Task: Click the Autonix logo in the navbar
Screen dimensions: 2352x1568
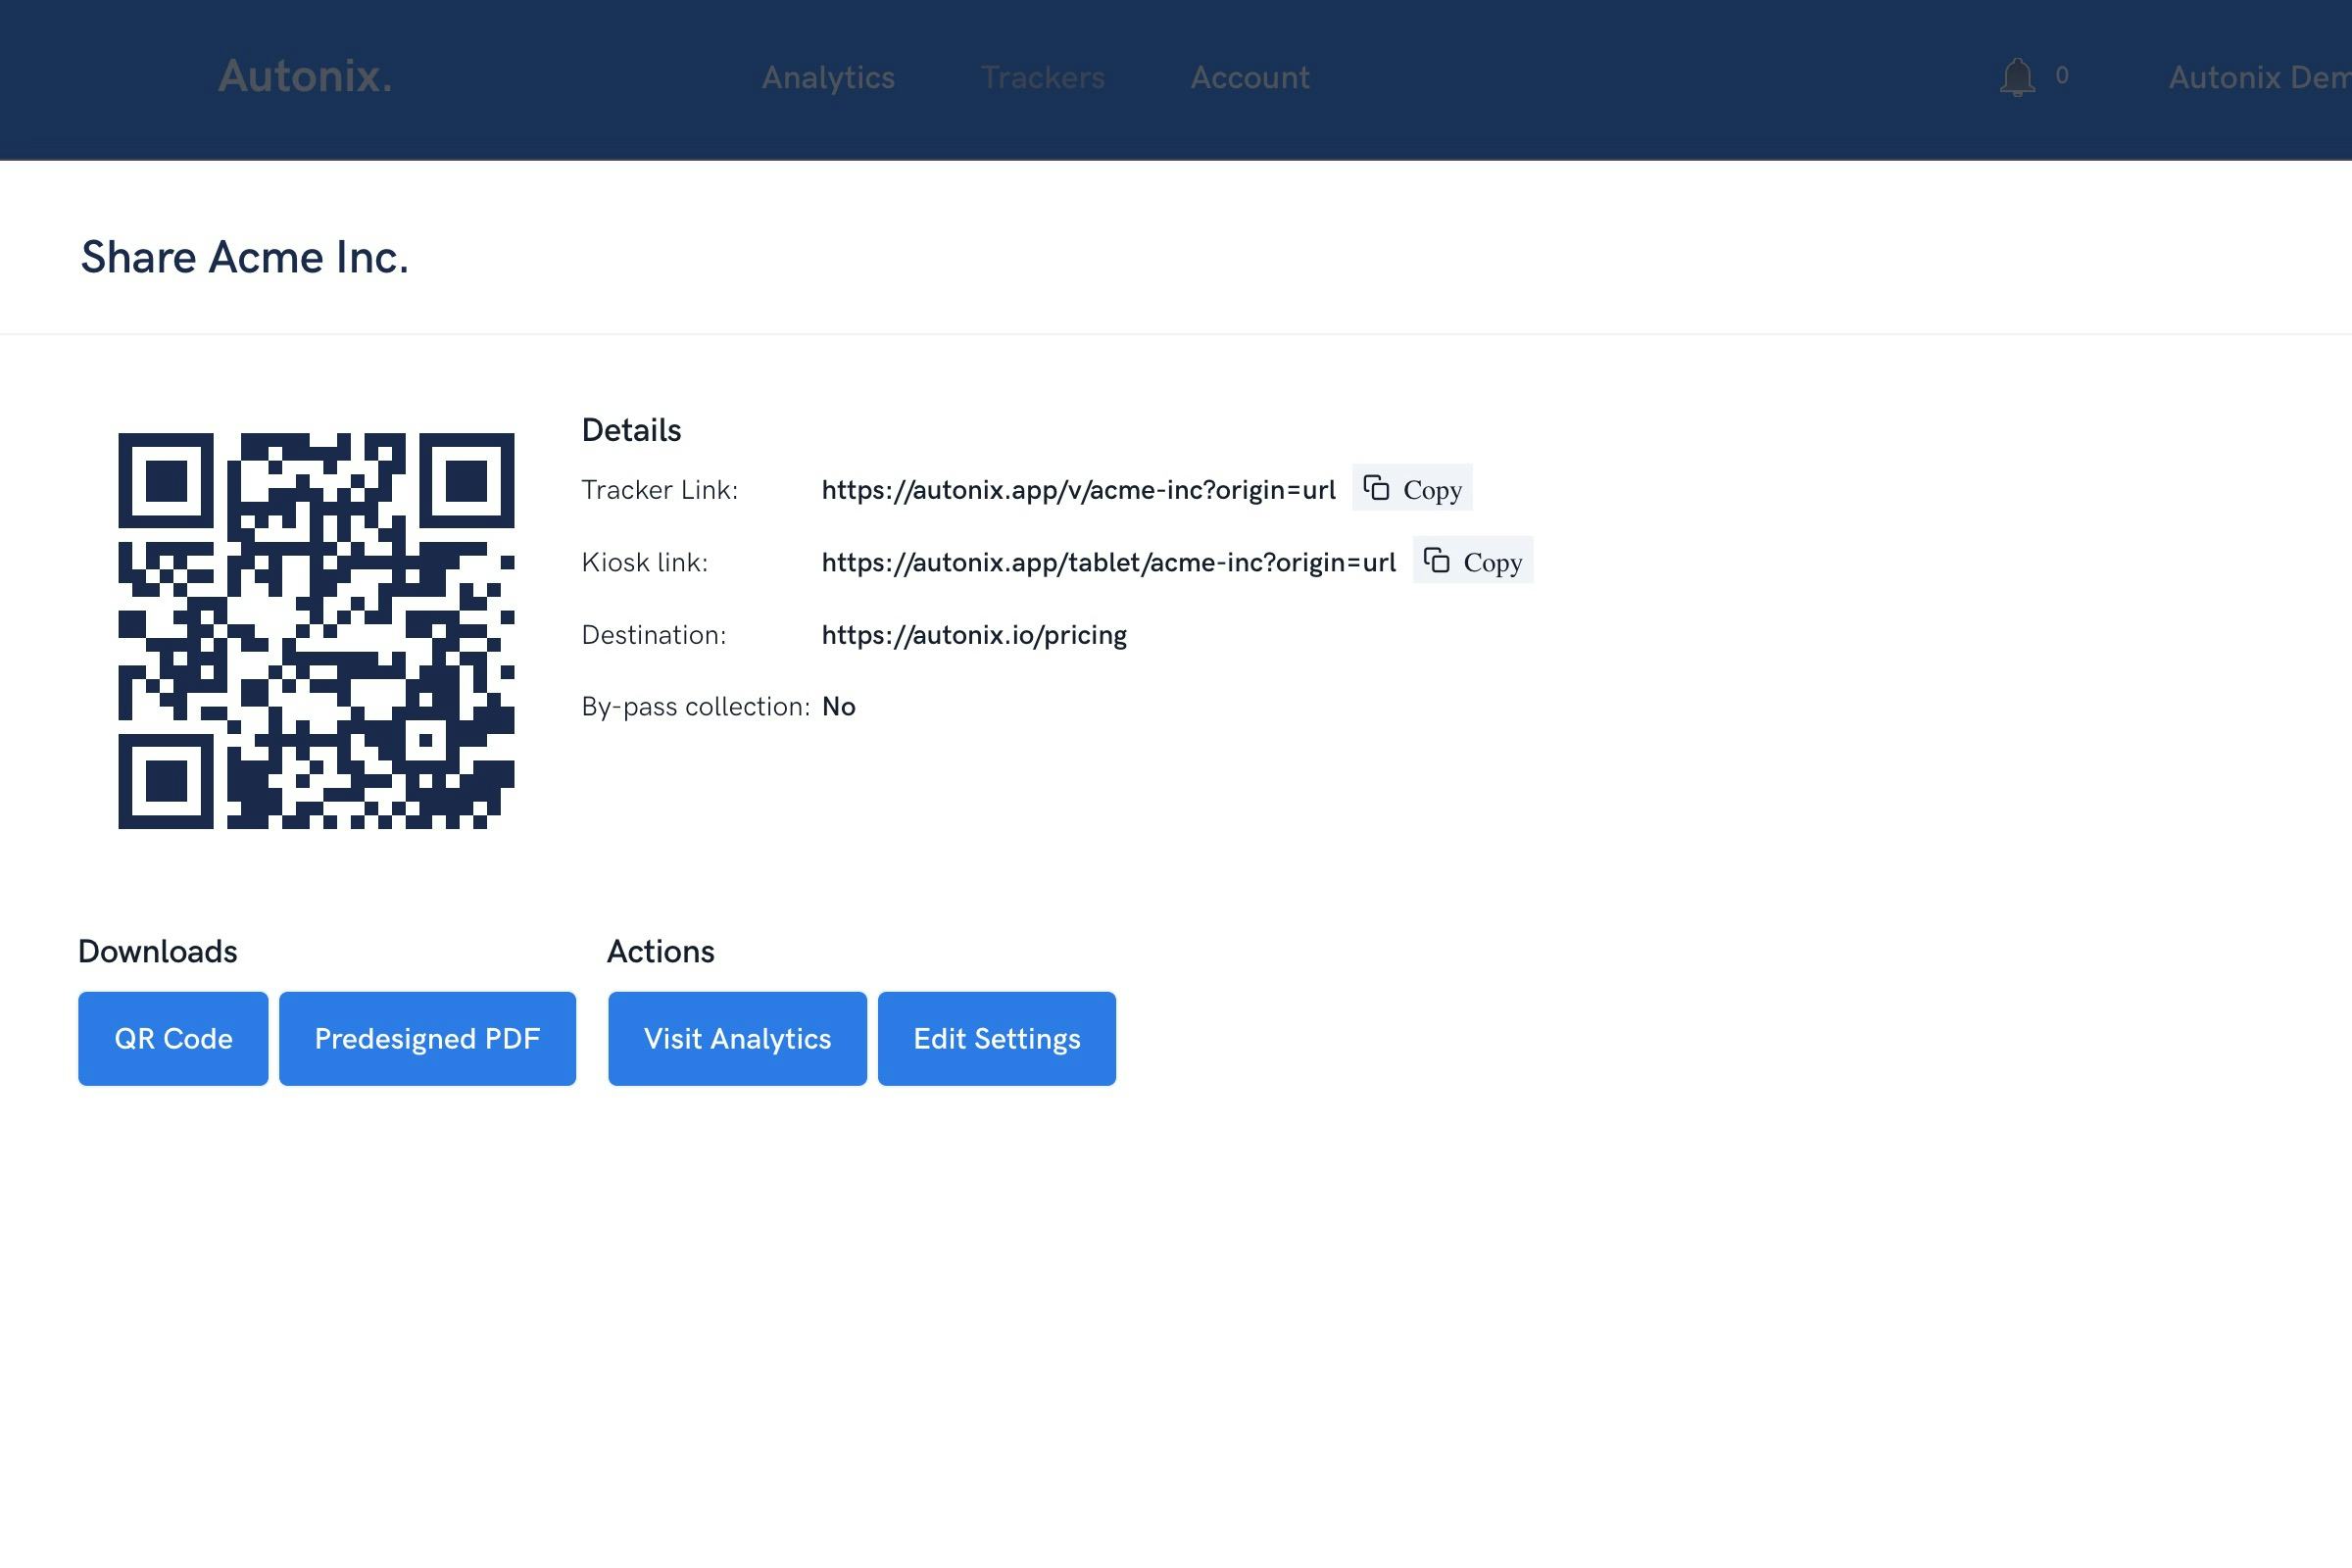Action: [303, 77]
